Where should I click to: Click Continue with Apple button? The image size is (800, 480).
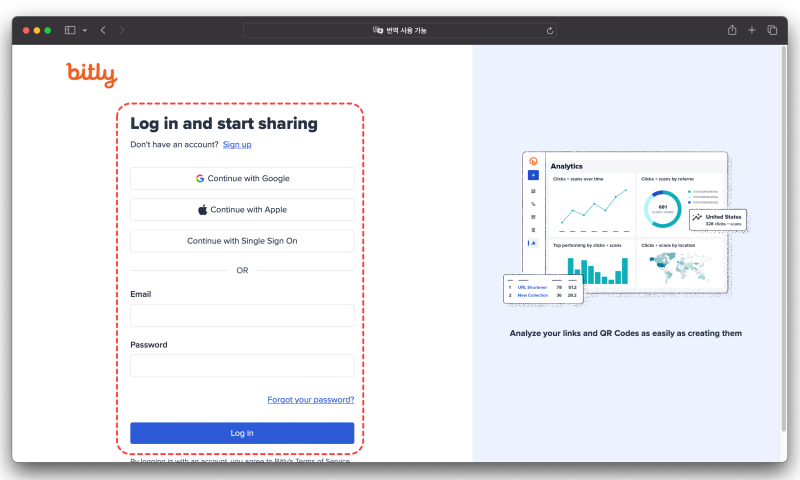(x=242, y=210)
